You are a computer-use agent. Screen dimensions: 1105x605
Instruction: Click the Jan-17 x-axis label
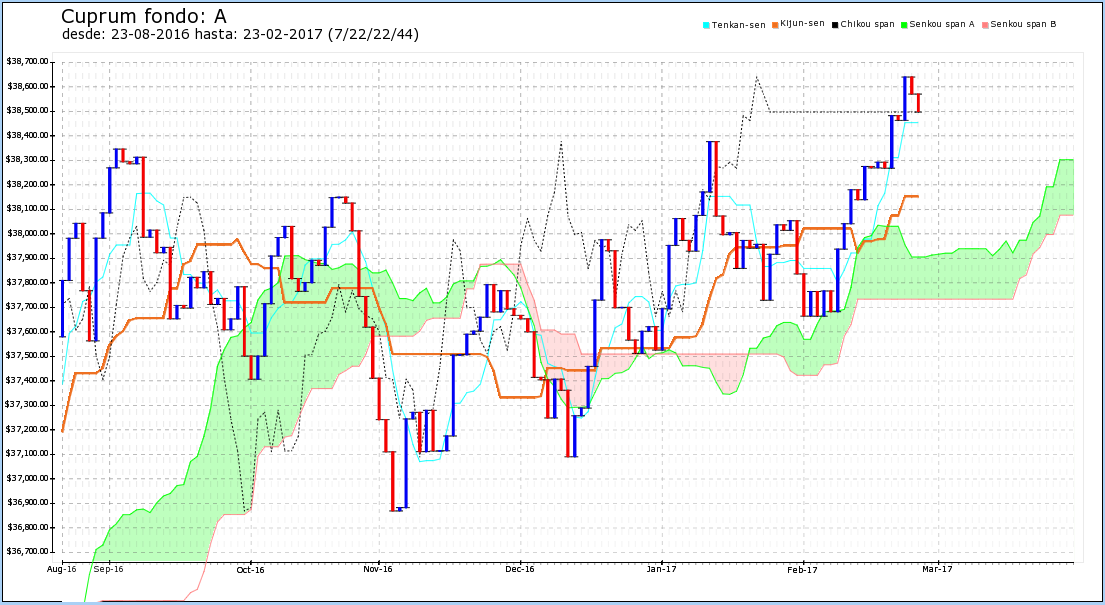(x=662, y=569)
